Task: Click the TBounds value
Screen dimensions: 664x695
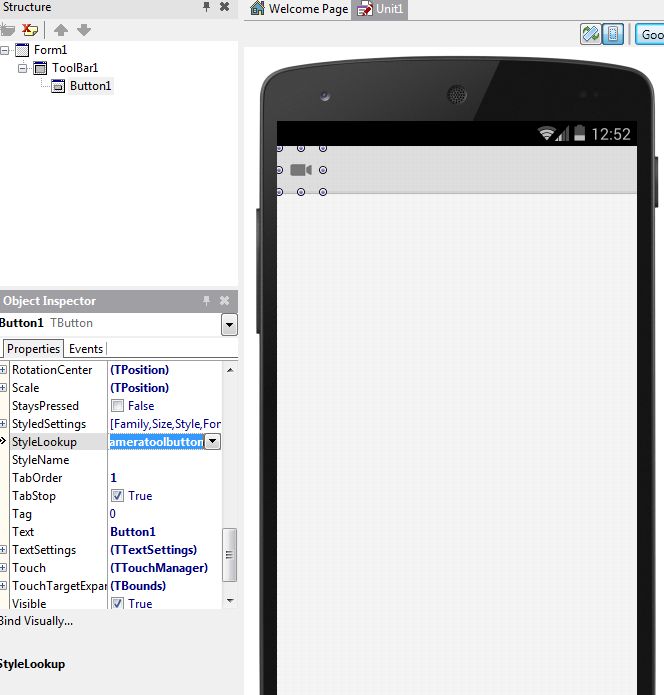Action: pos(138,586)
